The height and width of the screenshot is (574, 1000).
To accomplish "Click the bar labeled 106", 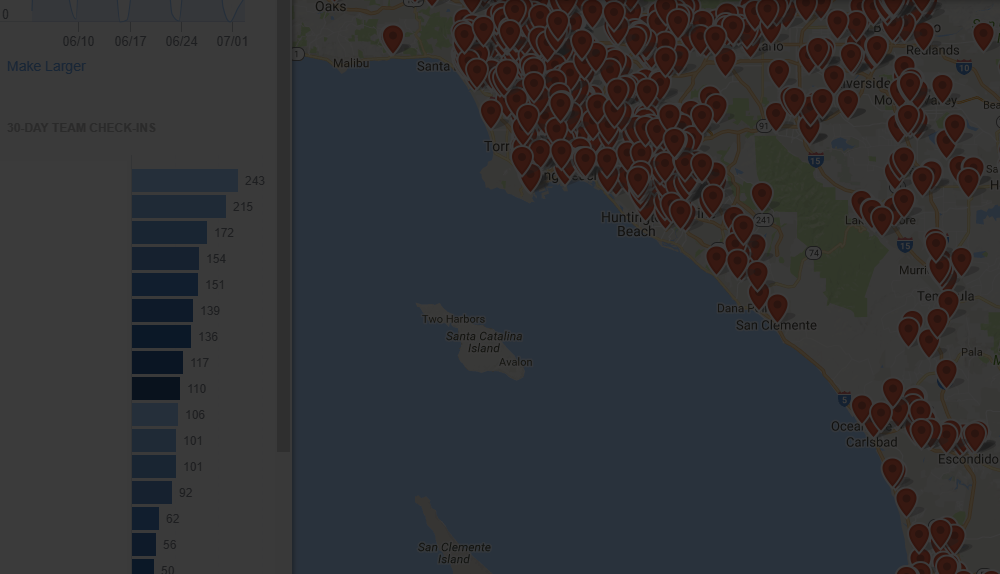I will [155, 415].
